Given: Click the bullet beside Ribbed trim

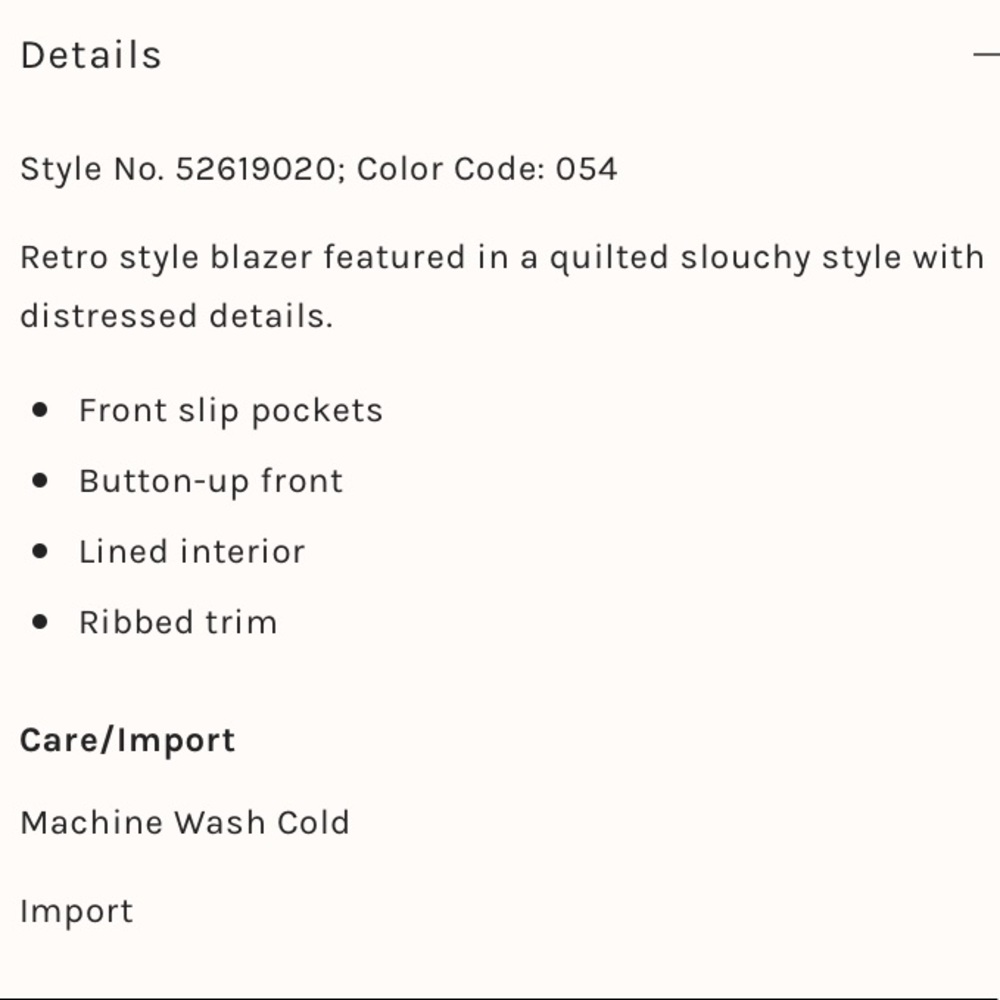Looking at the screenshot, I should pyautogui.click(x=40, y=621).
